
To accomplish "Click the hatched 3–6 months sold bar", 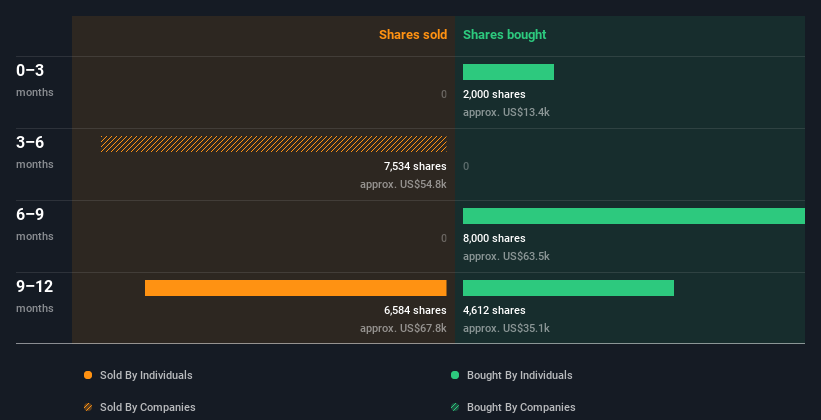I will (x=274, y=144).
